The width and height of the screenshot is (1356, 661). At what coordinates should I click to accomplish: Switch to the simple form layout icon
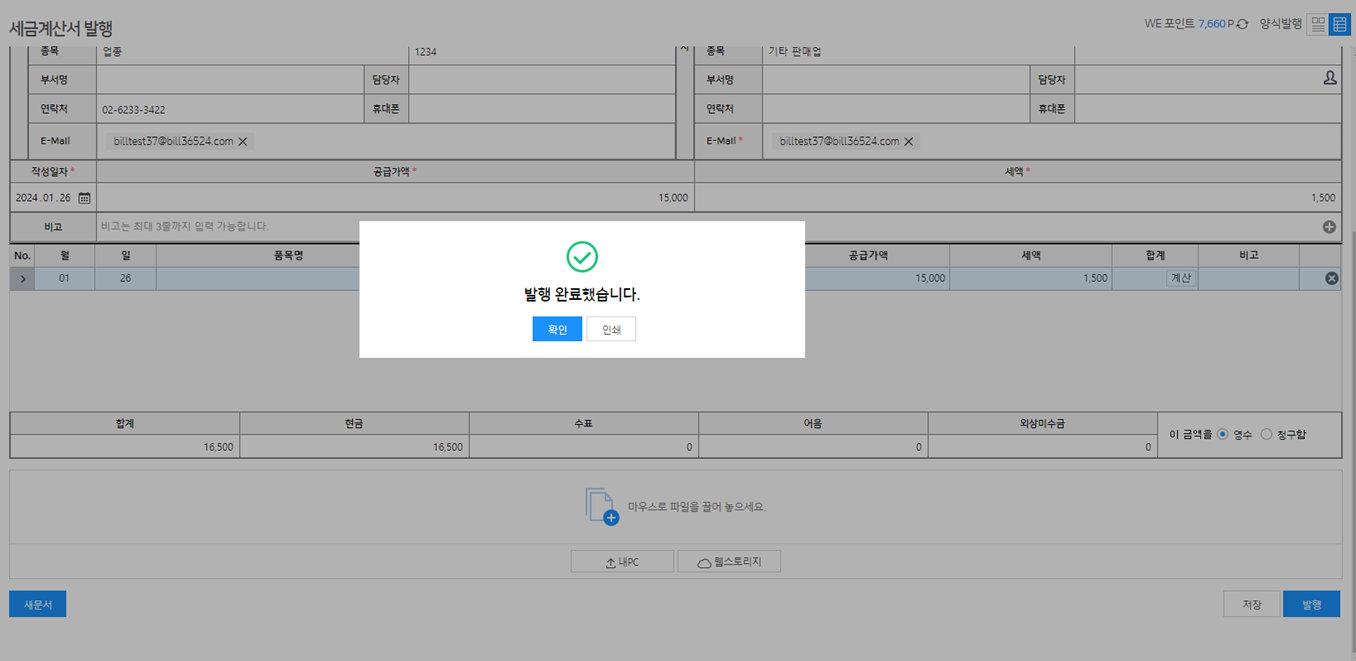(x=1318, y=25)
